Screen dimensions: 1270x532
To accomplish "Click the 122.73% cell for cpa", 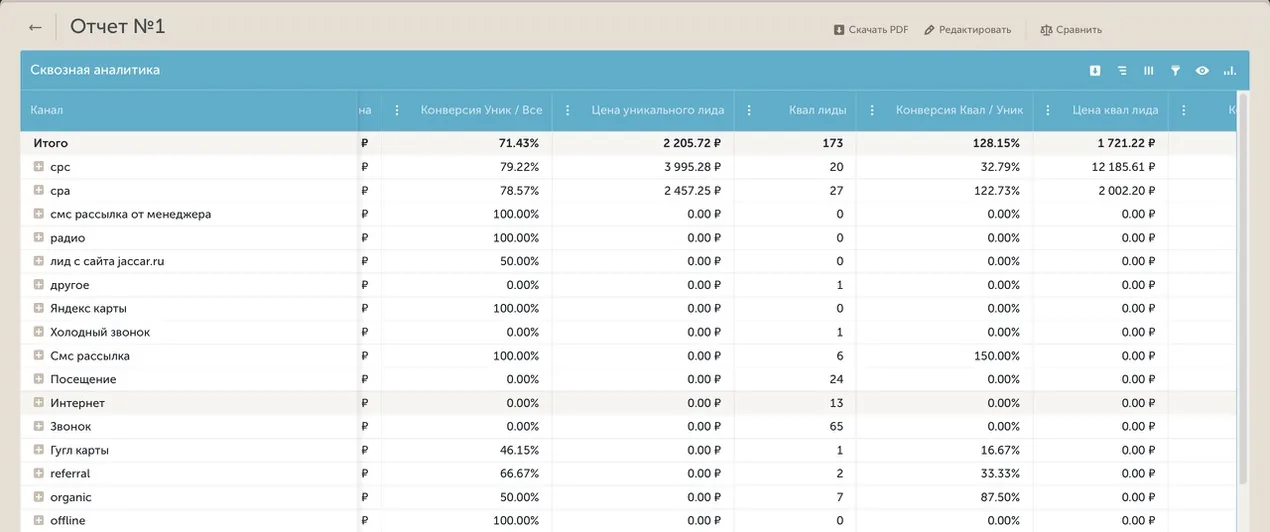I will pyautogui.click(x=999, y=190).
